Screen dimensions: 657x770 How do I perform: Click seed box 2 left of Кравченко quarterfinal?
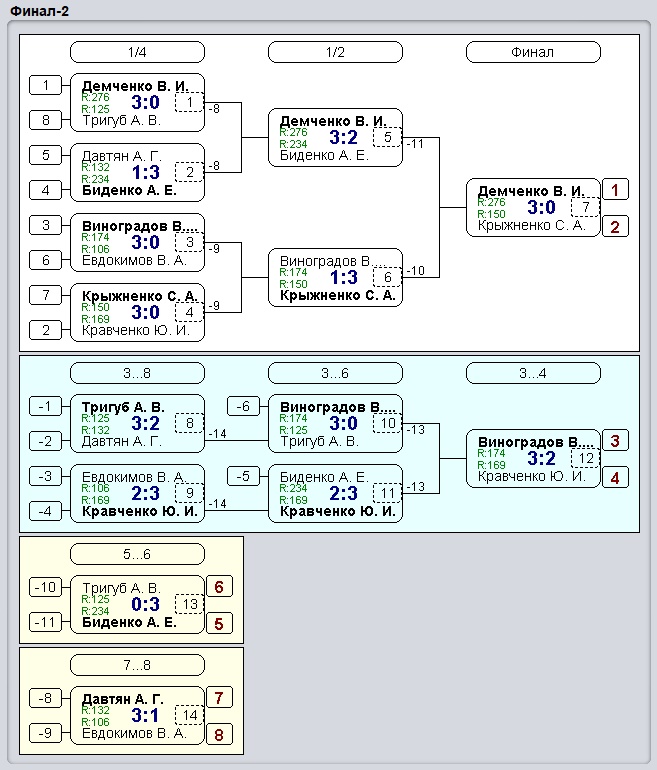click(x=46, y=330)
